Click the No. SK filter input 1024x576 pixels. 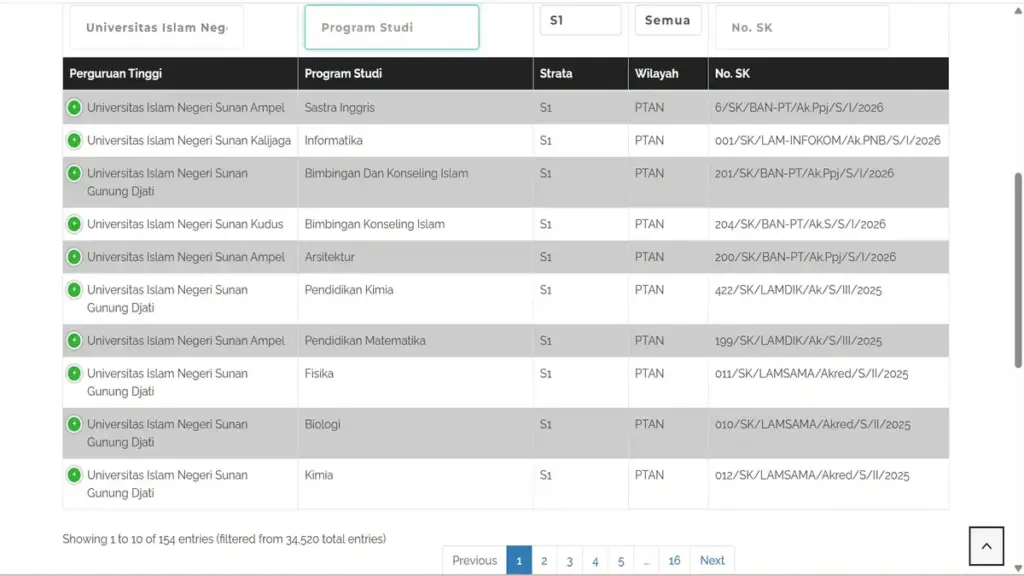pos(801,28)
